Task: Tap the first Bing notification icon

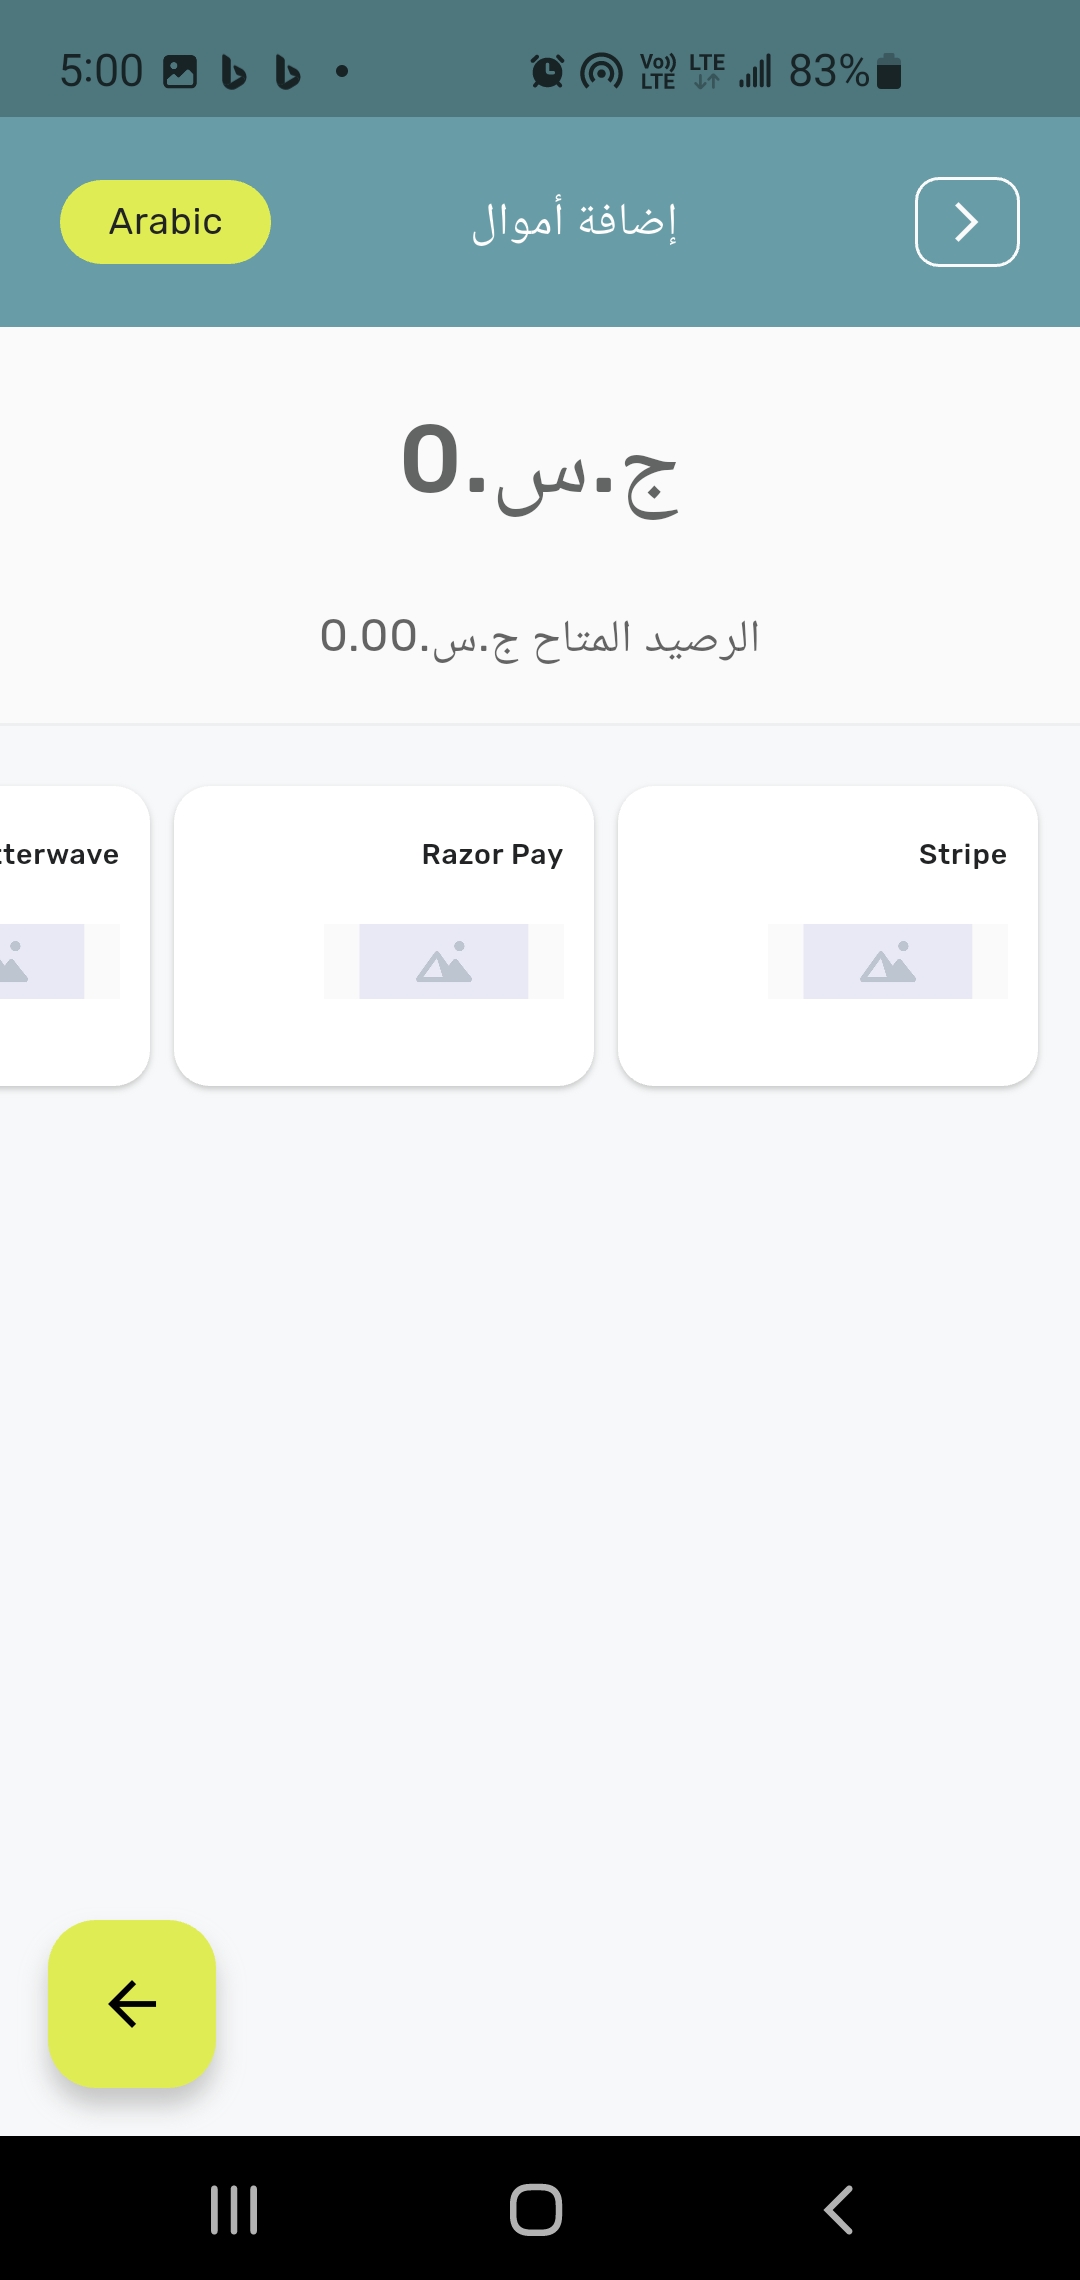Action: tap(234, 73)
